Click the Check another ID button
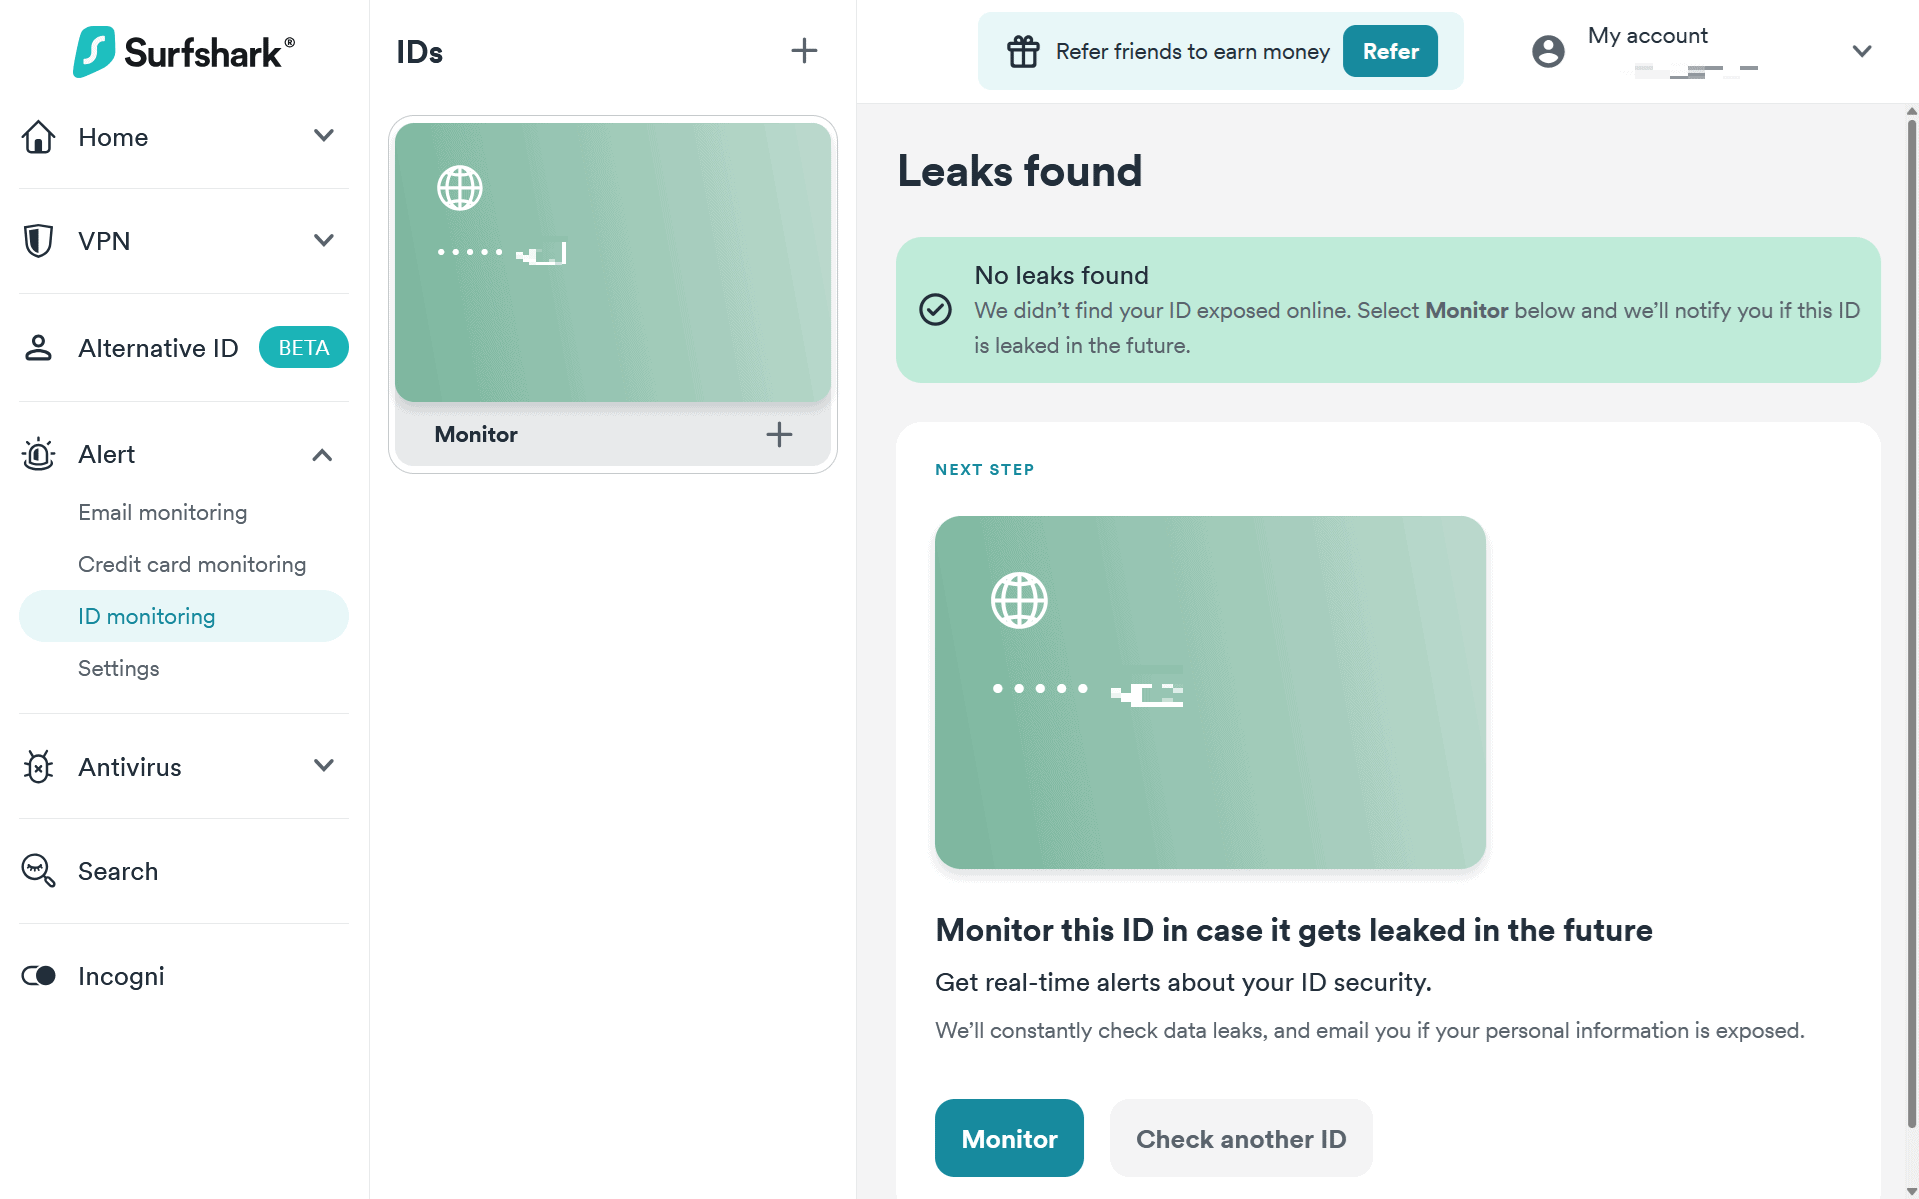The width and height of the screenshot is (1919, 1199). pos(1240,1138)
